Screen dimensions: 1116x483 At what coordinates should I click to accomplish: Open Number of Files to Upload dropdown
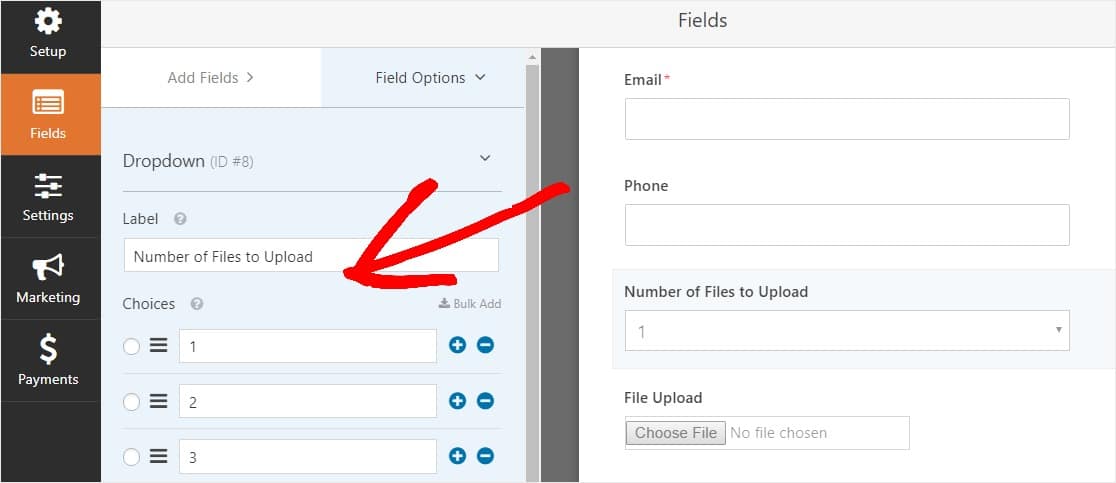[x=846, y=331]
